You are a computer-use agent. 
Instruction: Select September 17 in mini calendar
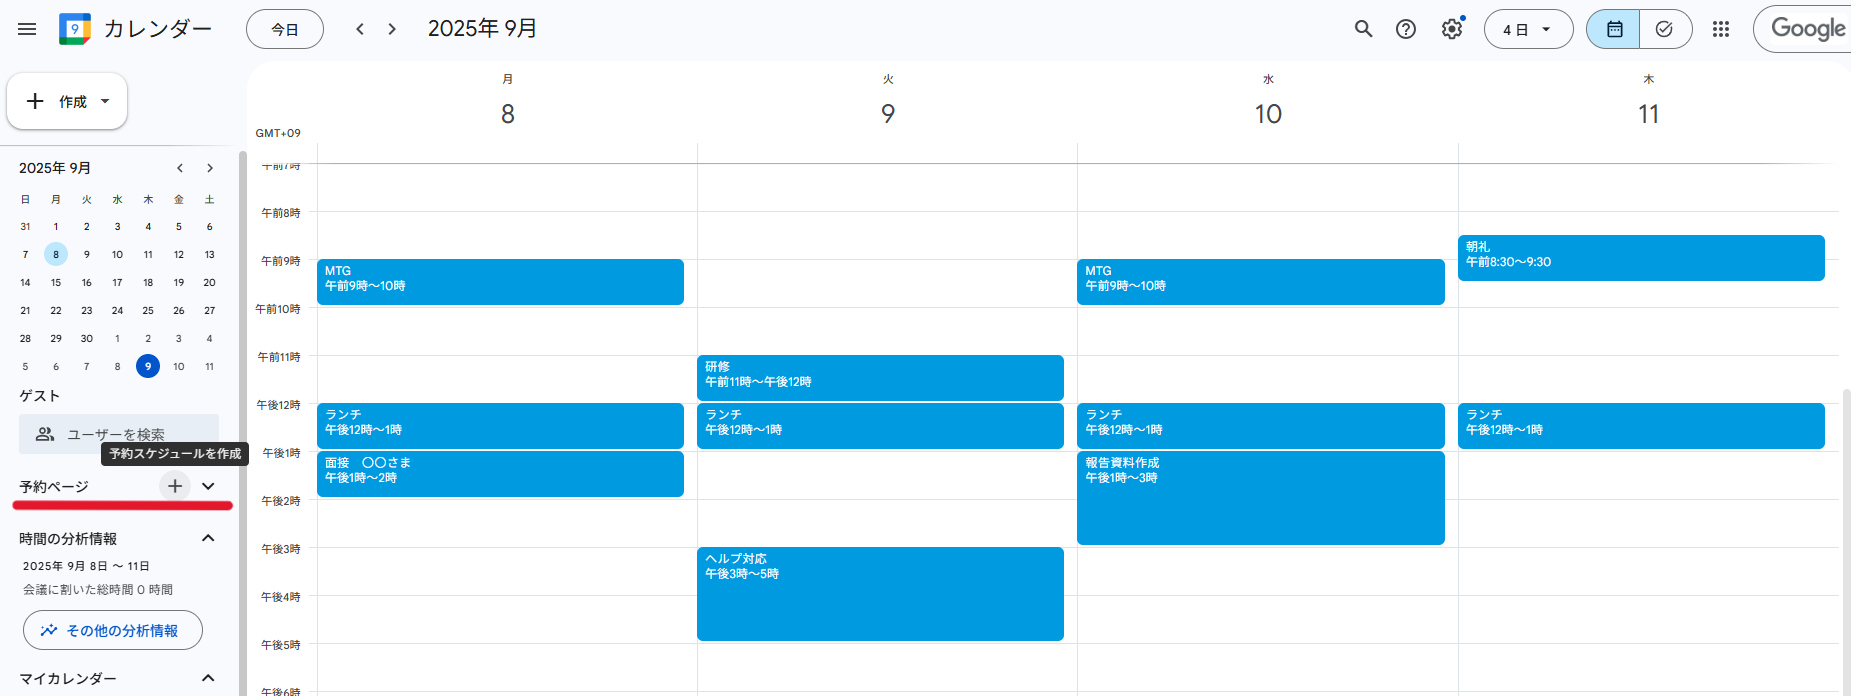click(x=117, y=283)
